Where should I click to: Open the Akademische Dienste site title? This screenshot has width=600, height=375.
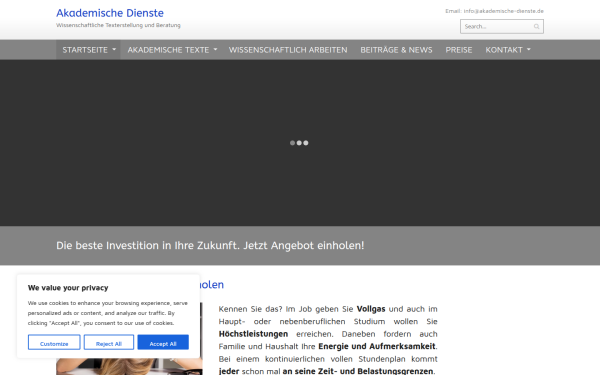pos(110,13)
